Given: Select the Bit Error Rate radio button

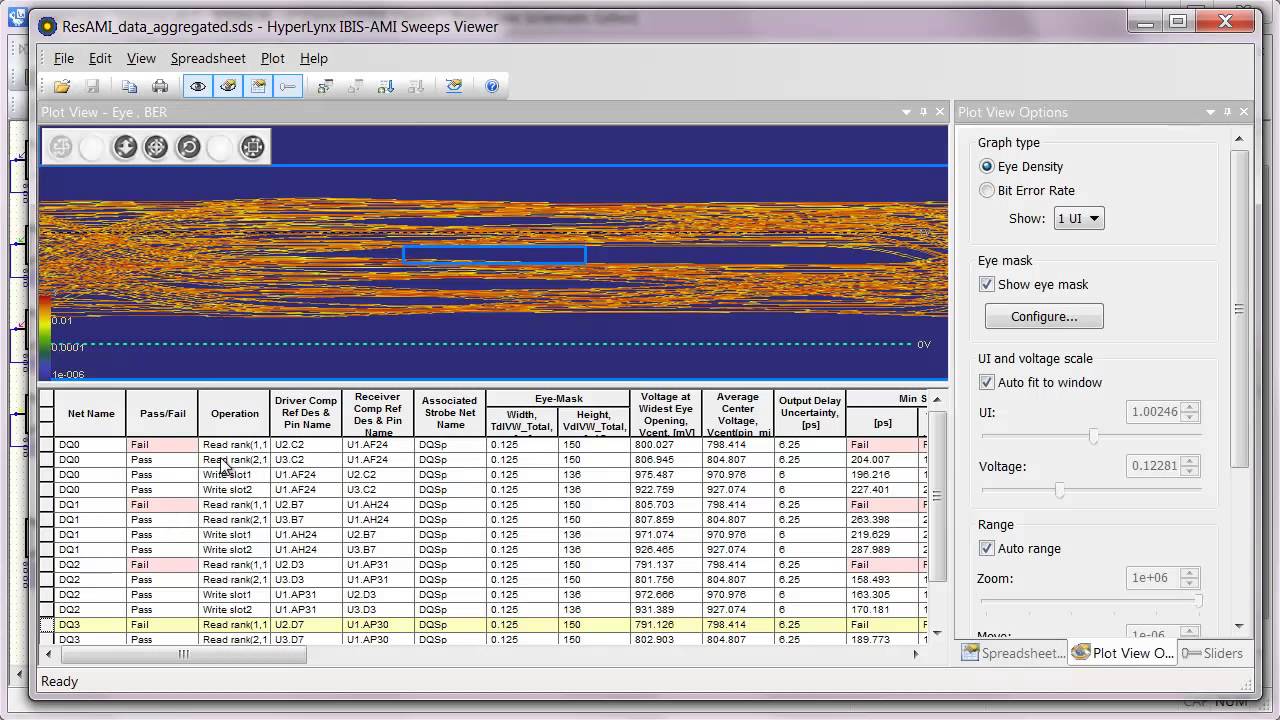Looking at the screenshot, I should pyautogui.click(x=987, y=191).
